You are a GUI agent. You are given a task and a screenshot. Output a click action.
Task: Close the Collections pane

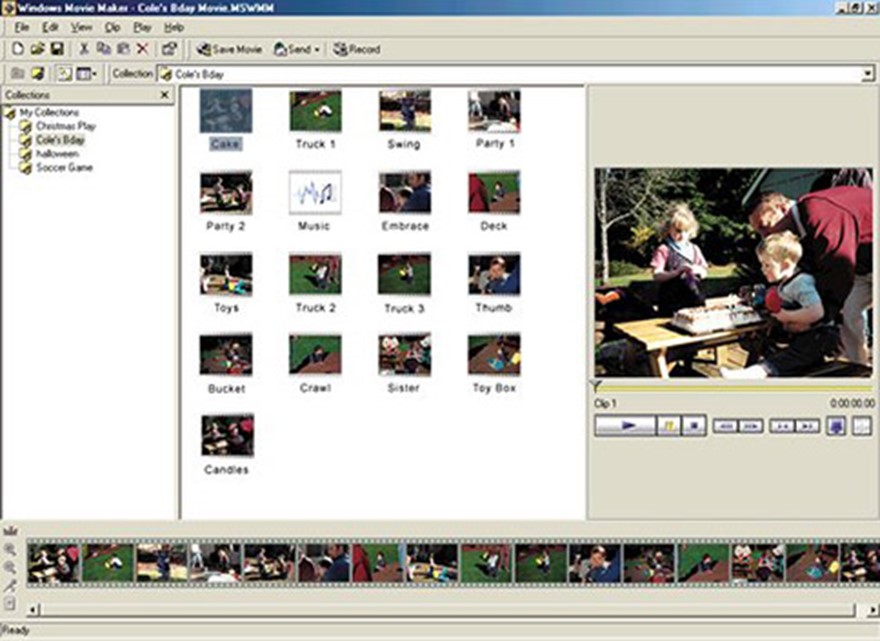point(164,95)
